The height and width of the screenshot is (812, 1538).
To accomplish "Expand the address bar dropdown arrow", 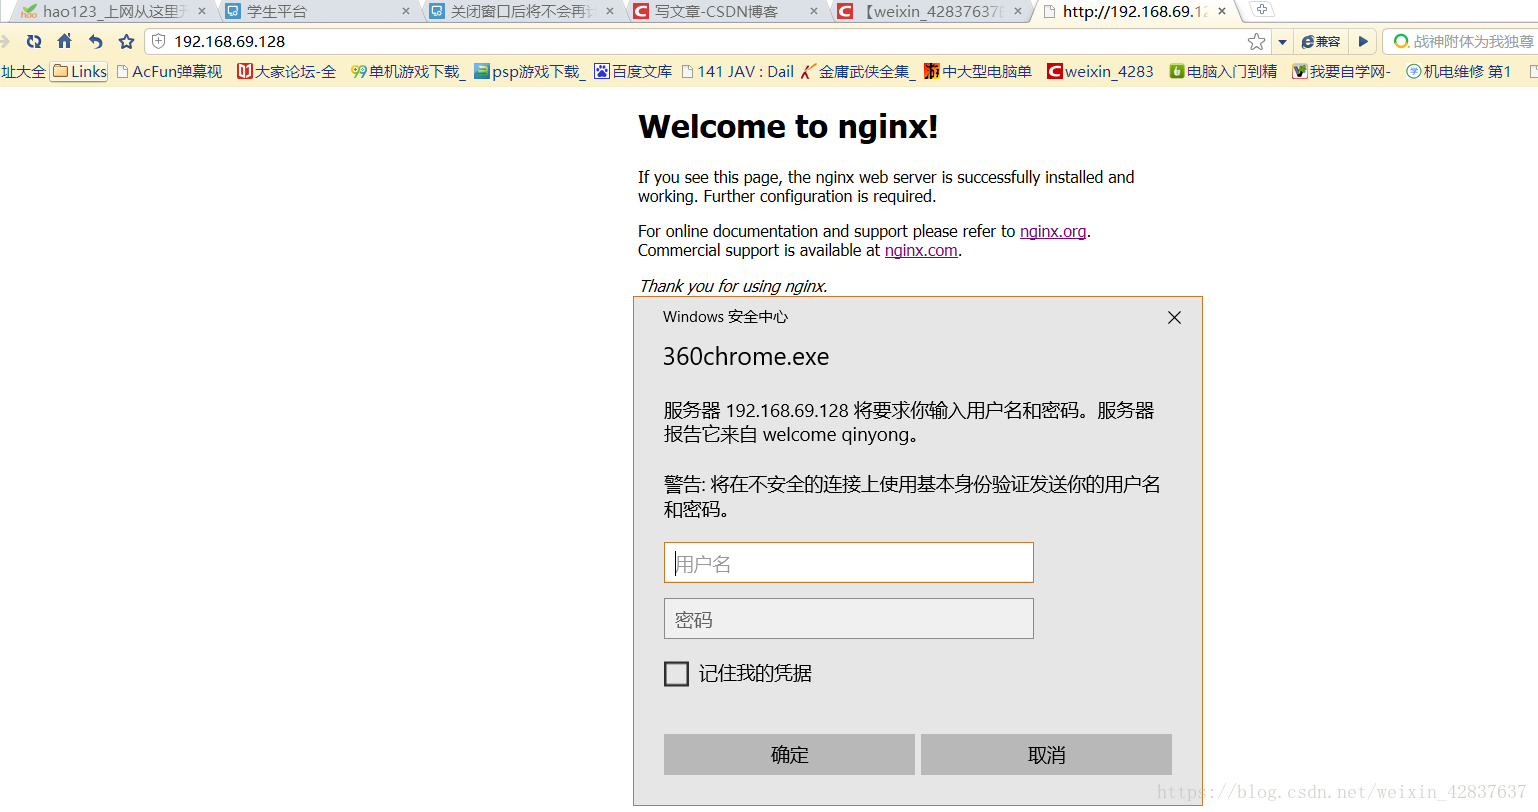I will pos(1282,42).
